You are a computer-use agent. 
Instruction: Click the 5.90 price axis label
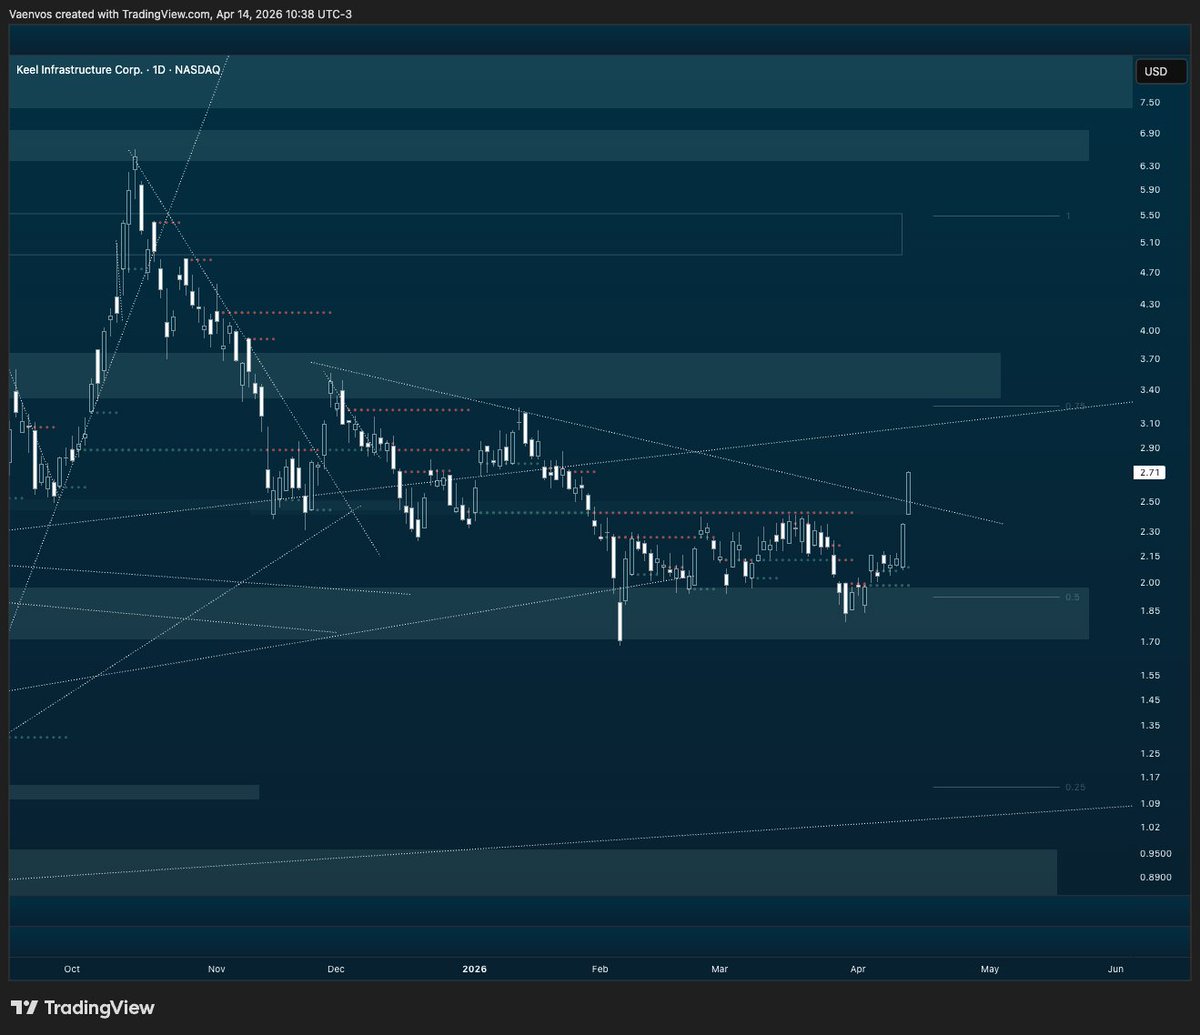pyautogui.click(x=1149, y=190)
